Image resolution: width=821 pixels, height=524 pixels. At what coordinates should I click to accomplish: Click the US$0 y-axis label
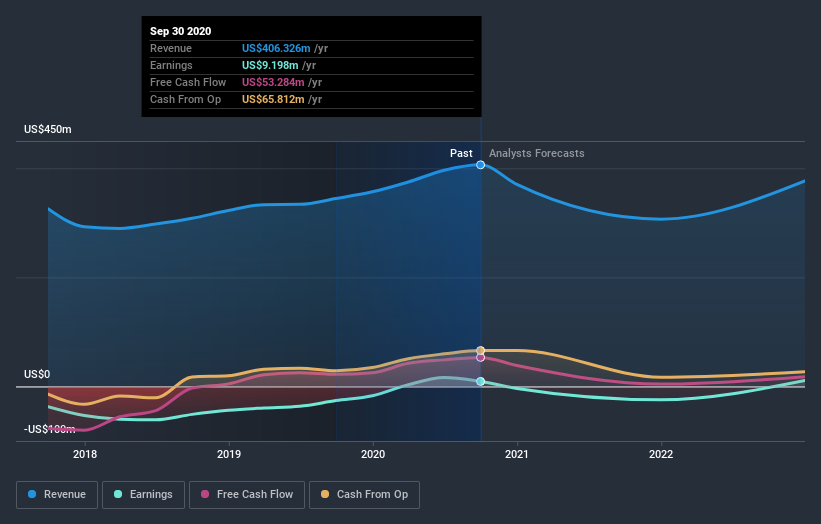(x=37, y=374)
